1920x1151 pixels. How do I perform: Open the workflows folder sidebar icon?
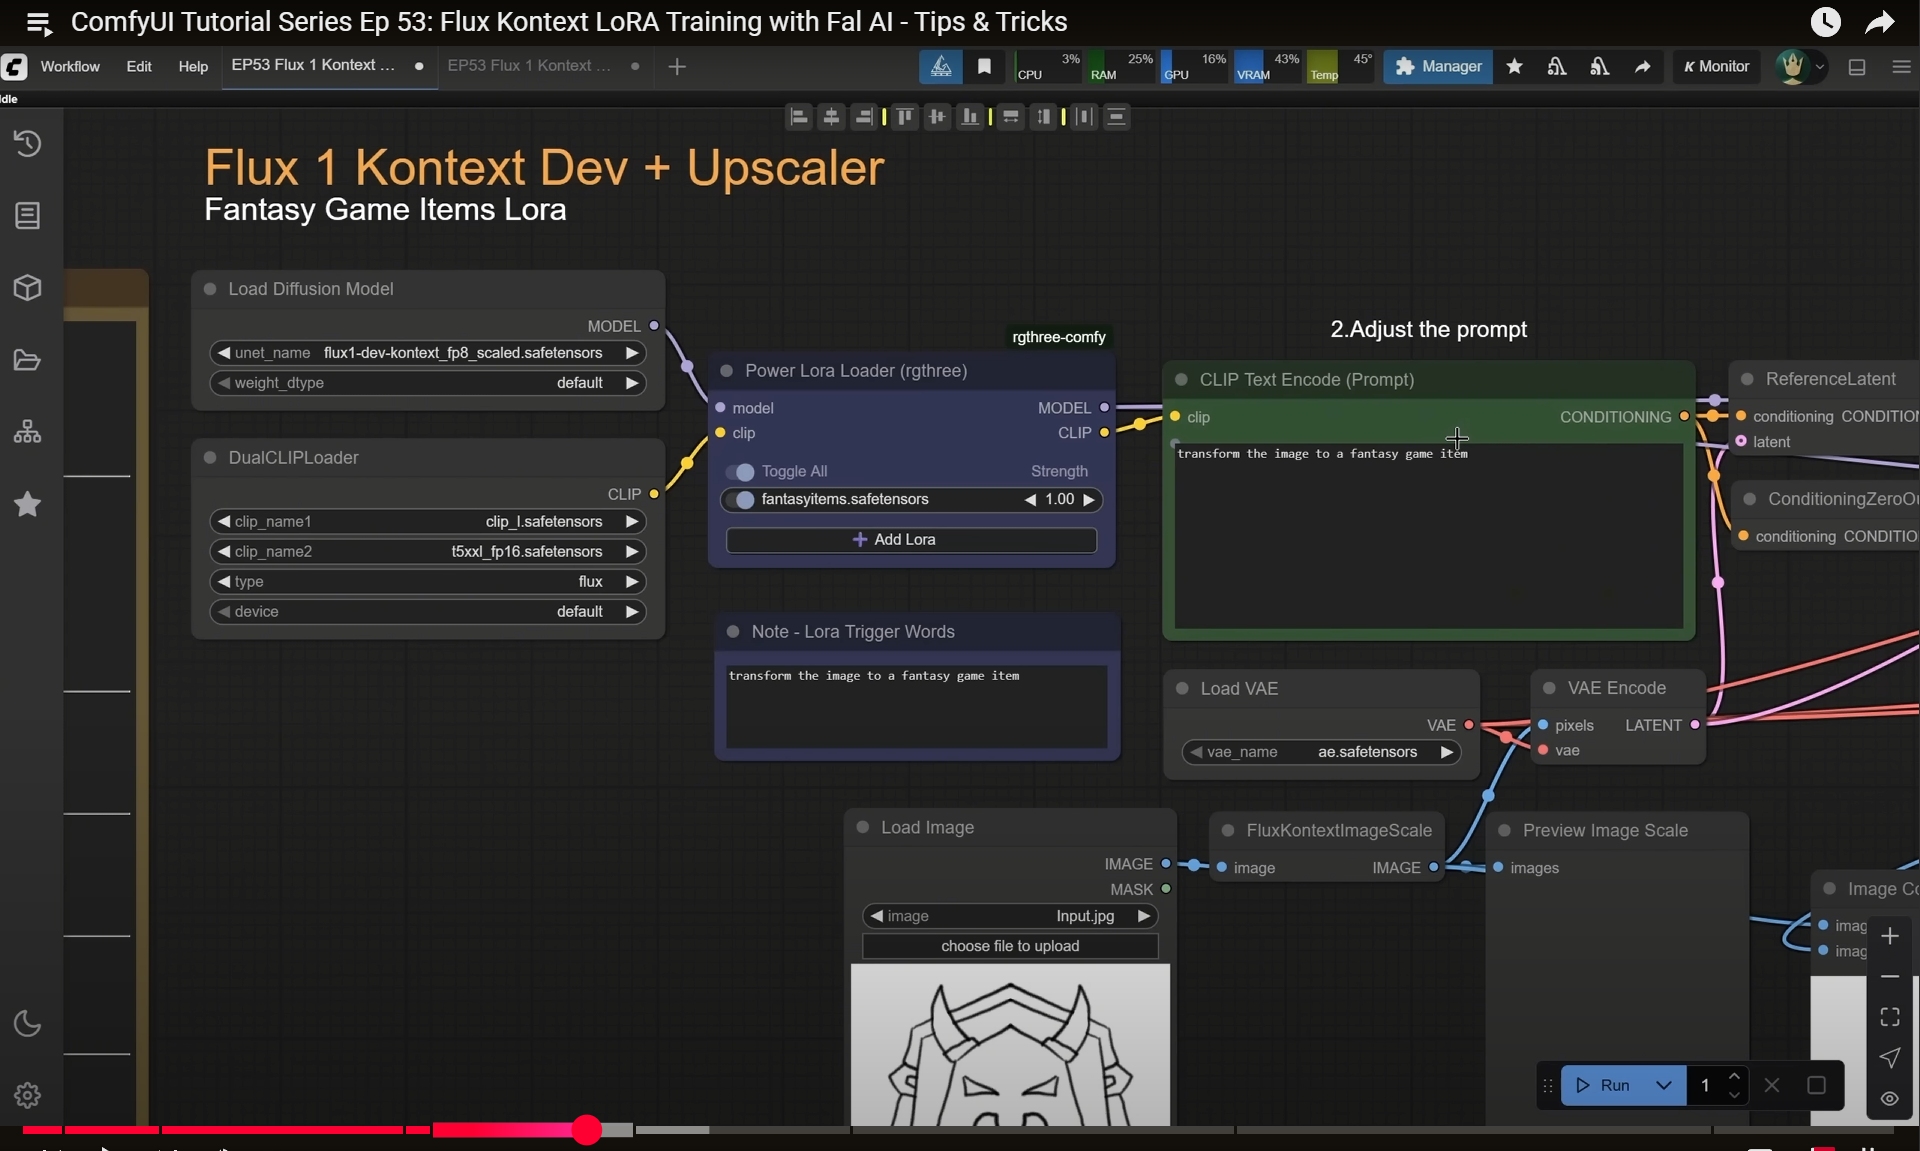(27, 360)
